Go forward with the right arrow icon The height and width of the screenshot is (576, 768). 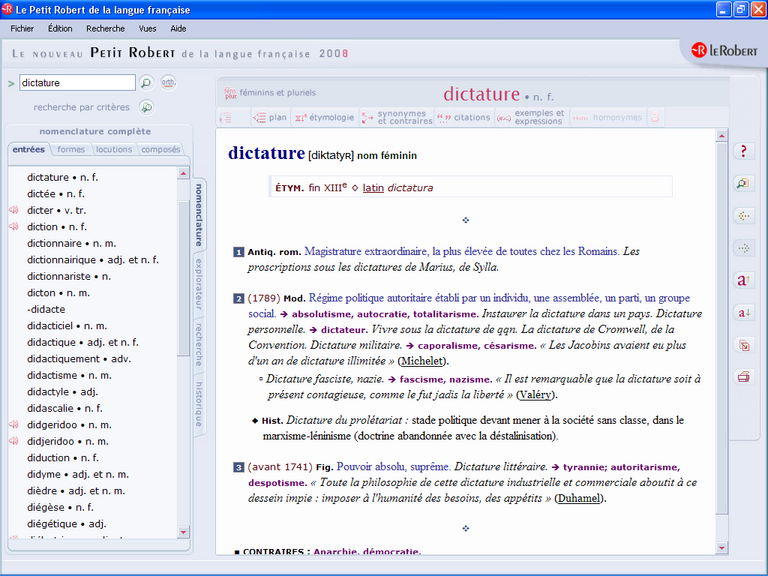pyautogui.click(x=744, y=248)
